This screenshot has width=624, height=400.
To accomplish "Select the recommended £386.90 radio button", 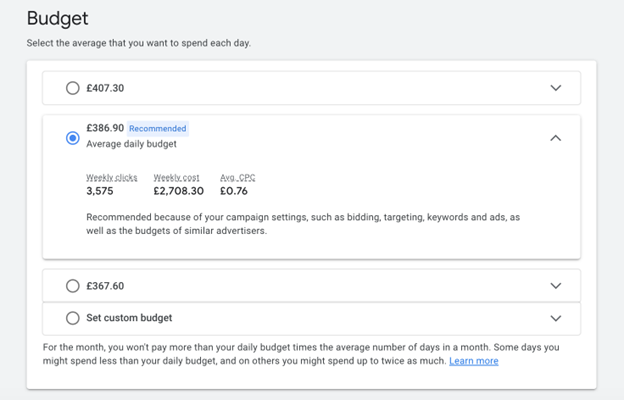I will point(72,138).
